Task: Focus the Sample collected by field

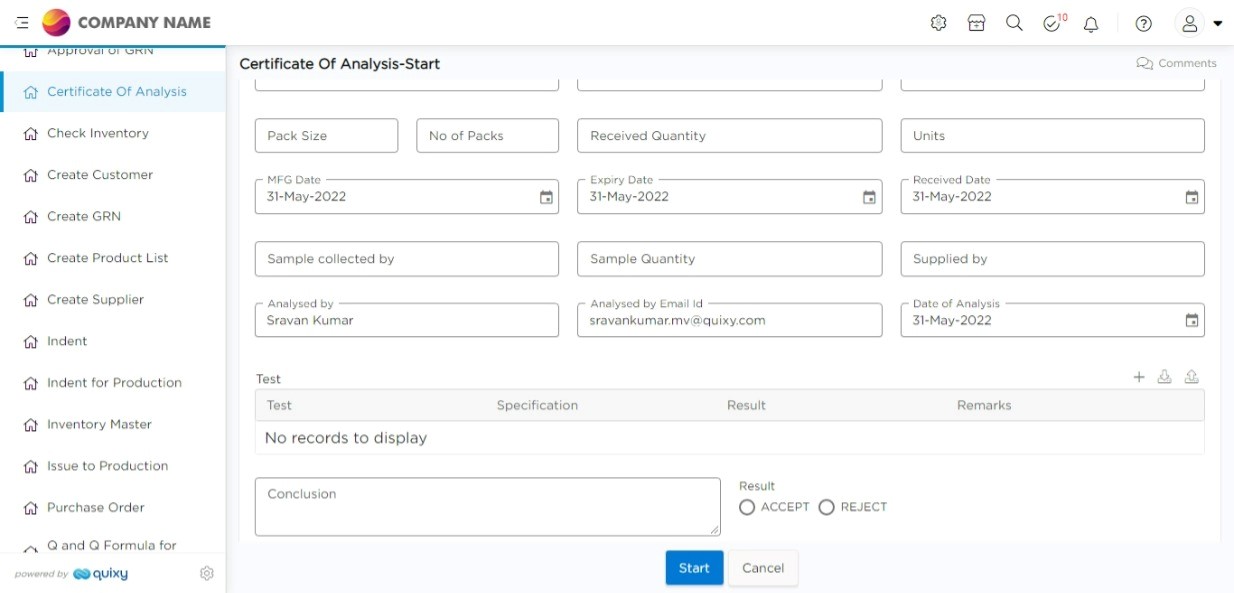Action: (x=407, y=259)
